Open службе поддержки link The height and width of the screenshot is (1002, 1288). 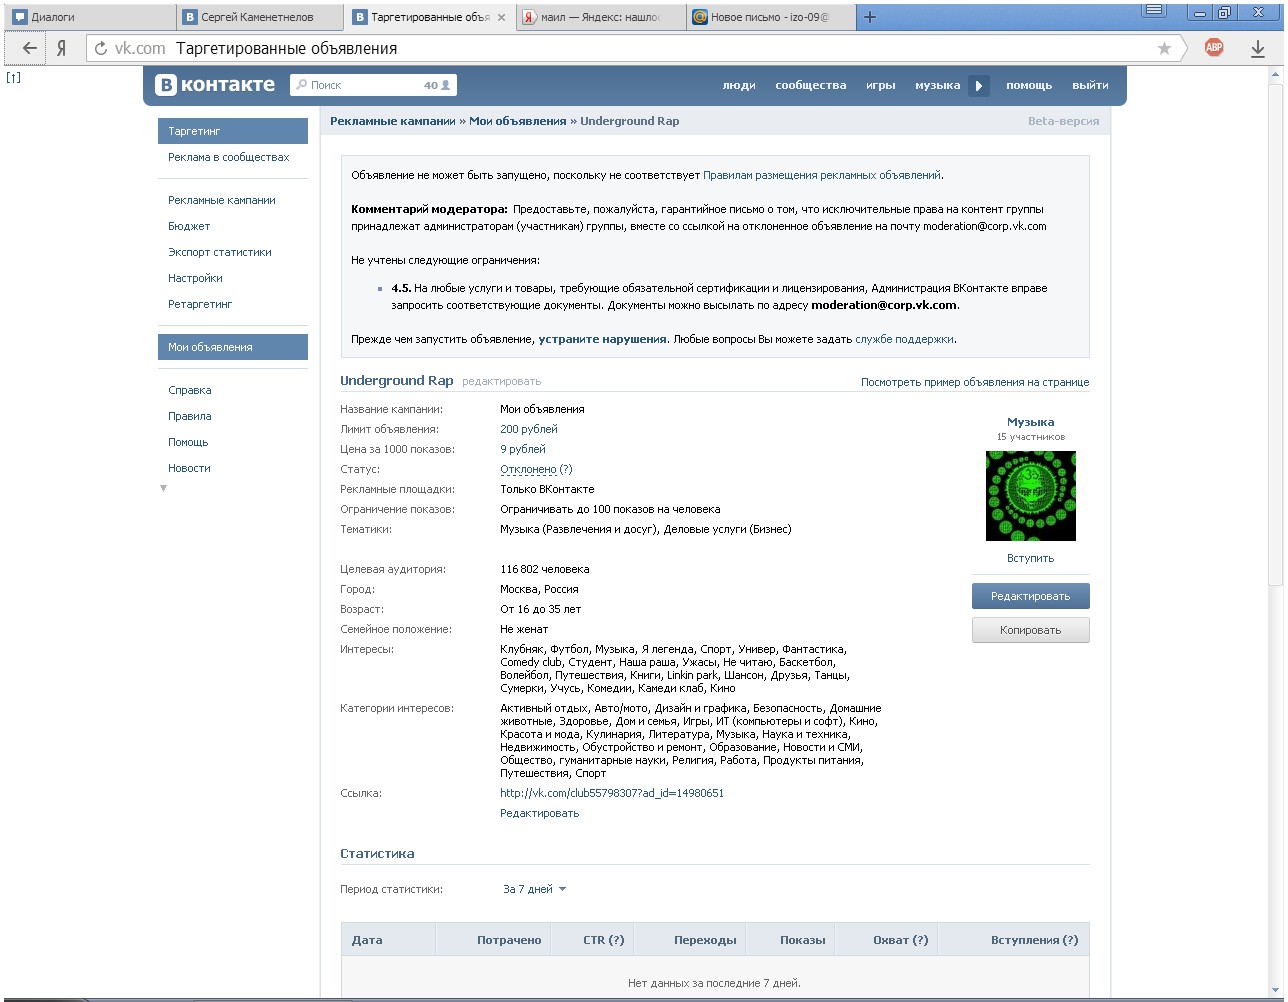pos(904,339)
